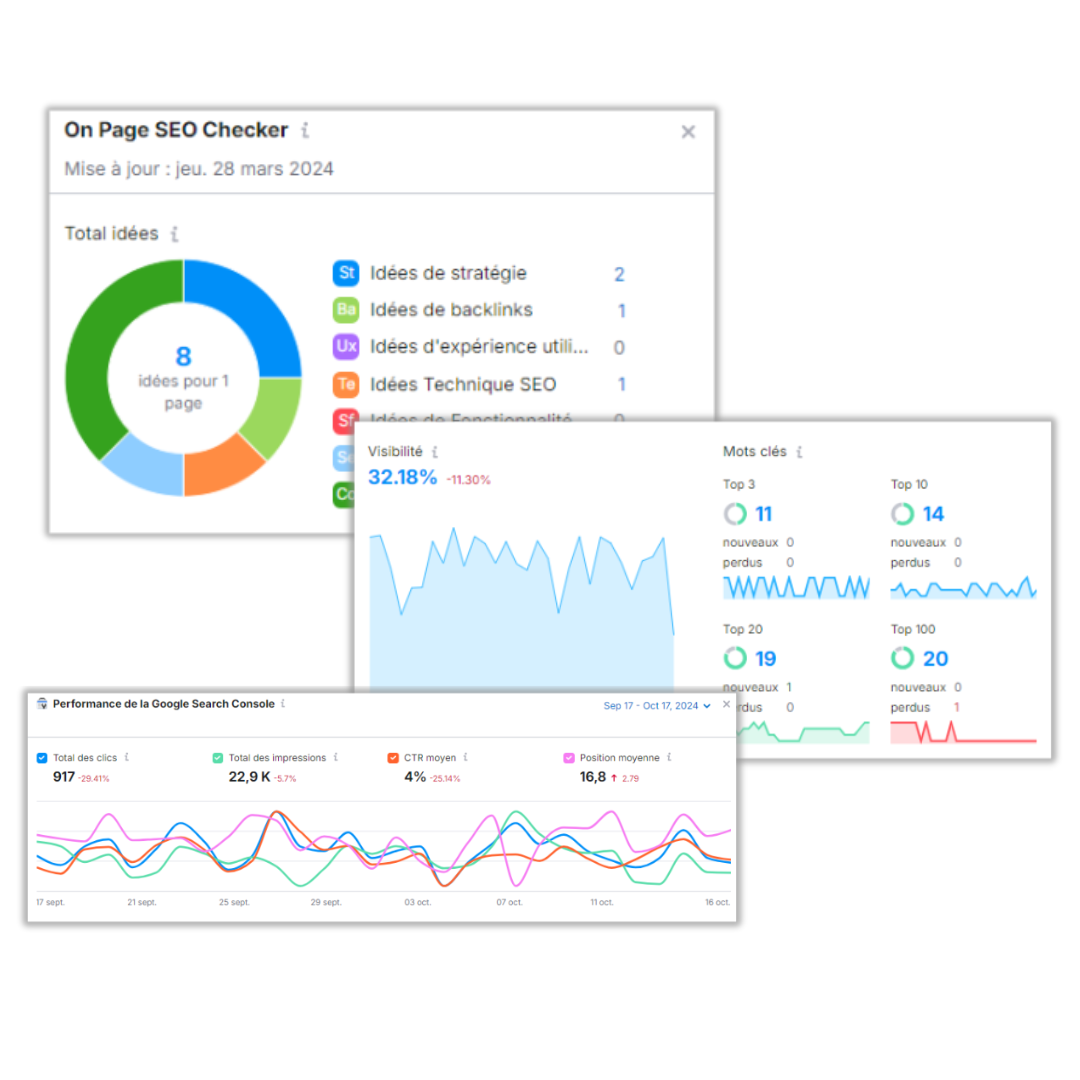Click the Search Console performance line chart
This screenshot has height=1080, width=1080.
pyautogui.click(x=383, y=847)
